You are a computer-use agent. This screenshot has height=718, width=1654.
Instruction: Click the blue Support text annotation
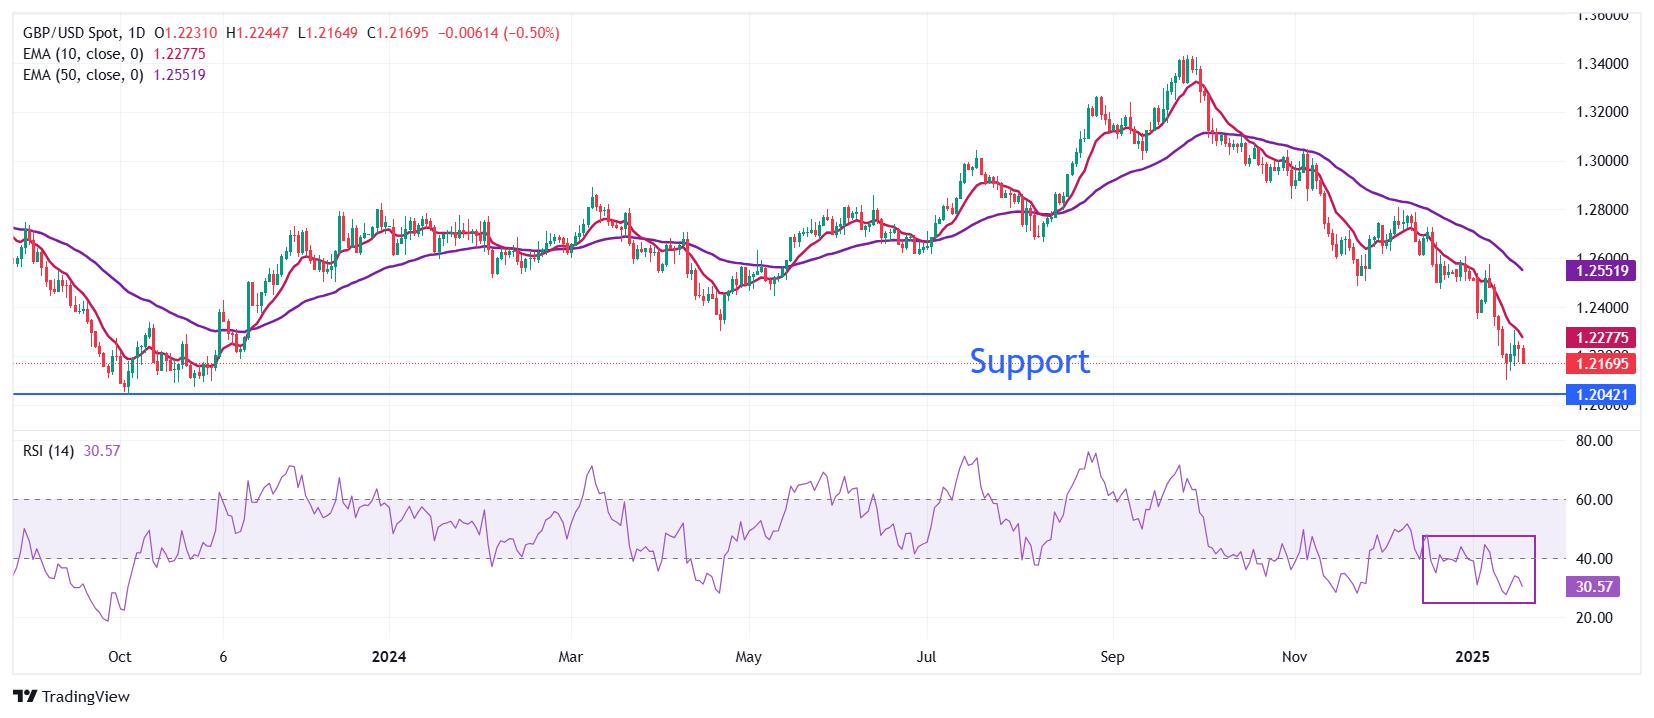click(x=1029, y=361)
